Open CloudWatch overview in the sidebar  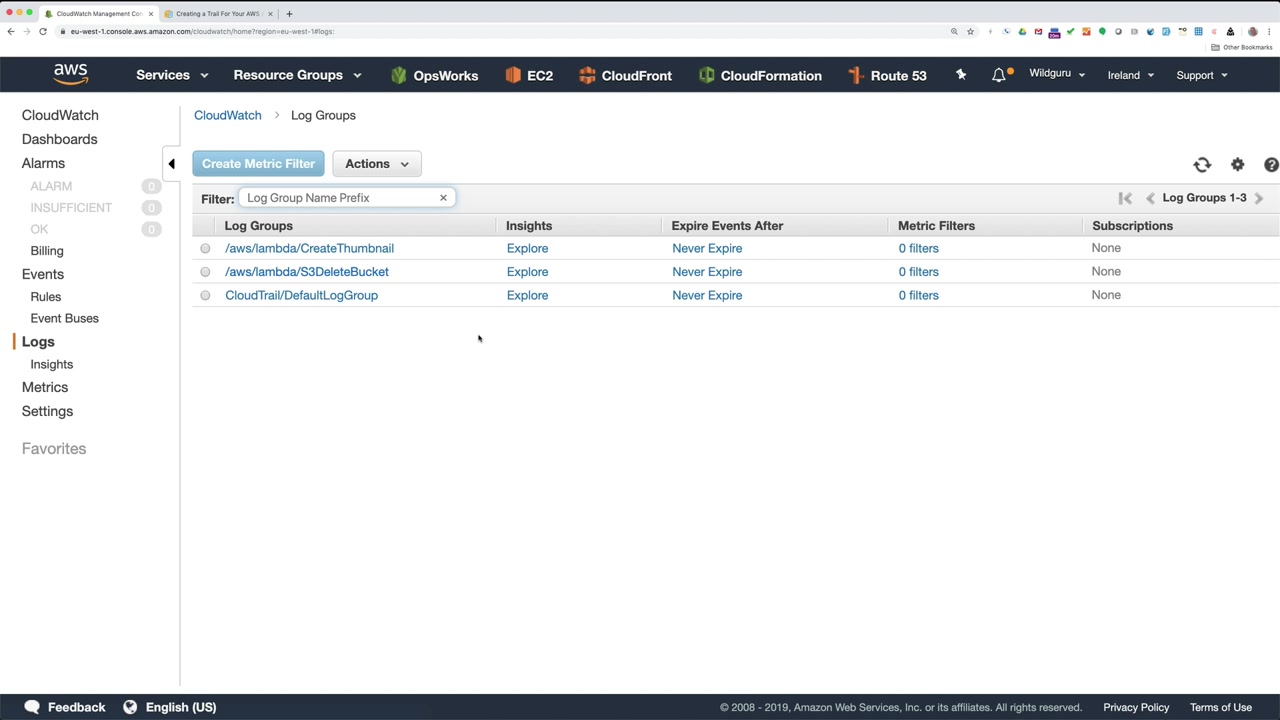(x=60, y=115)
